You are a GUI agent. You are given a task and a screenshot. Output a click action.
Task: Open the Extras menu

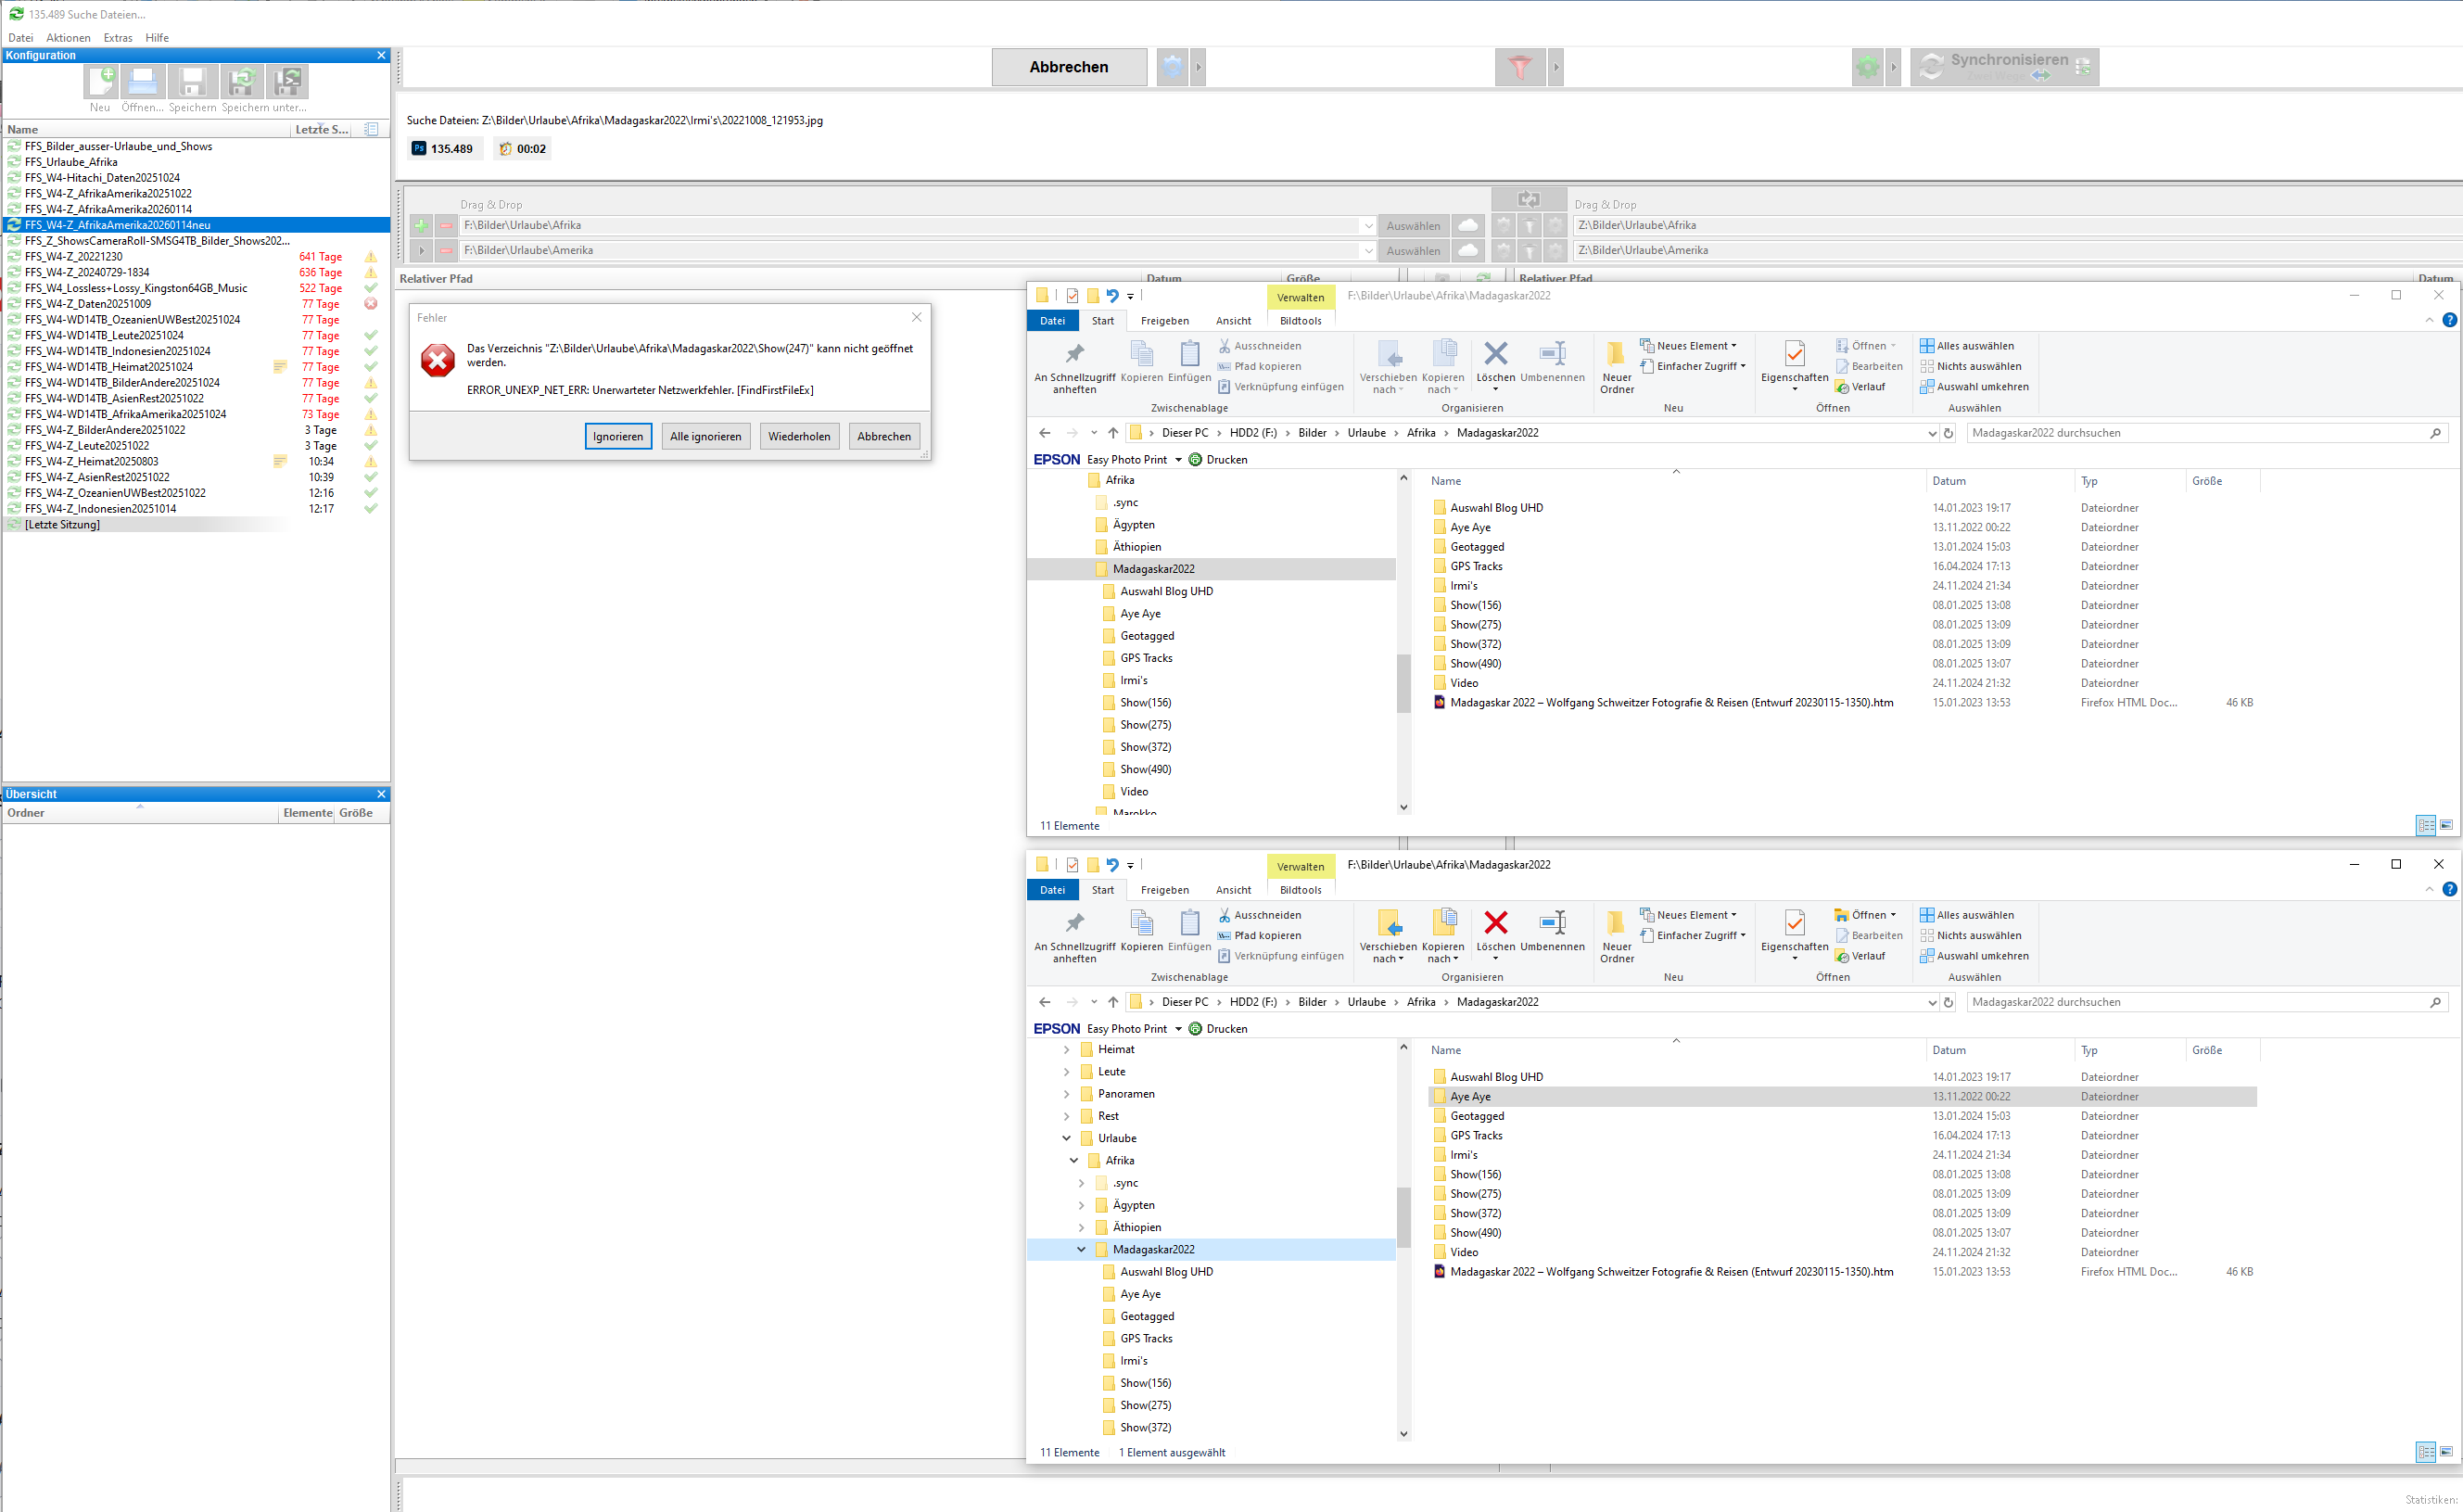point(118,38)
